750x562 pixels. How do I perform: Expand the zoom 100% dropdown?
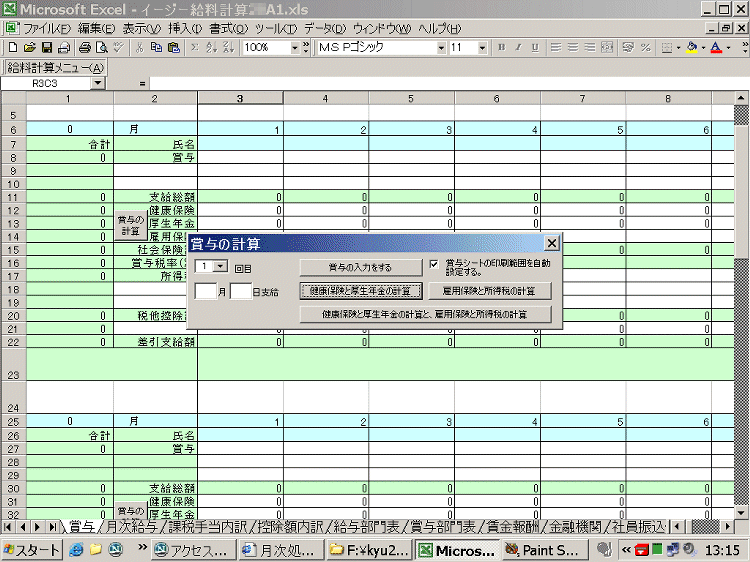point(294,47)
